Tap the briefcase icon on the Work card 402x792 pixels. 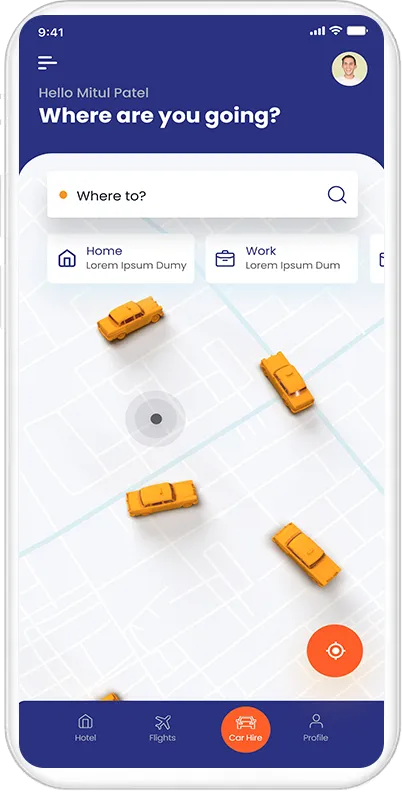coord(225,259)
